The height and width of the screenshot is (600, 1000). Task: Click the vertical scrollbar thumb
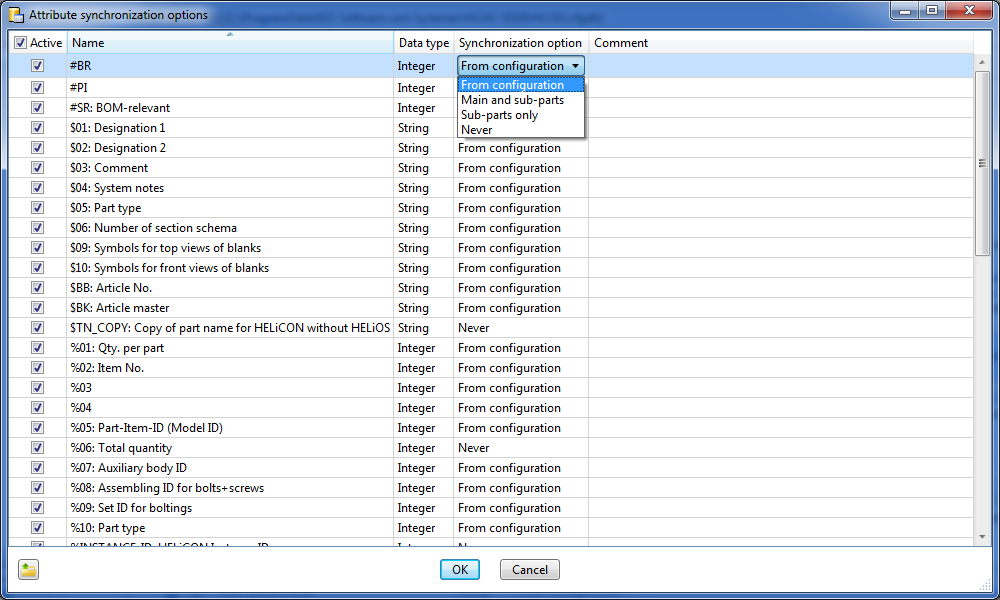pyautogui.click(x=982, y=163)
